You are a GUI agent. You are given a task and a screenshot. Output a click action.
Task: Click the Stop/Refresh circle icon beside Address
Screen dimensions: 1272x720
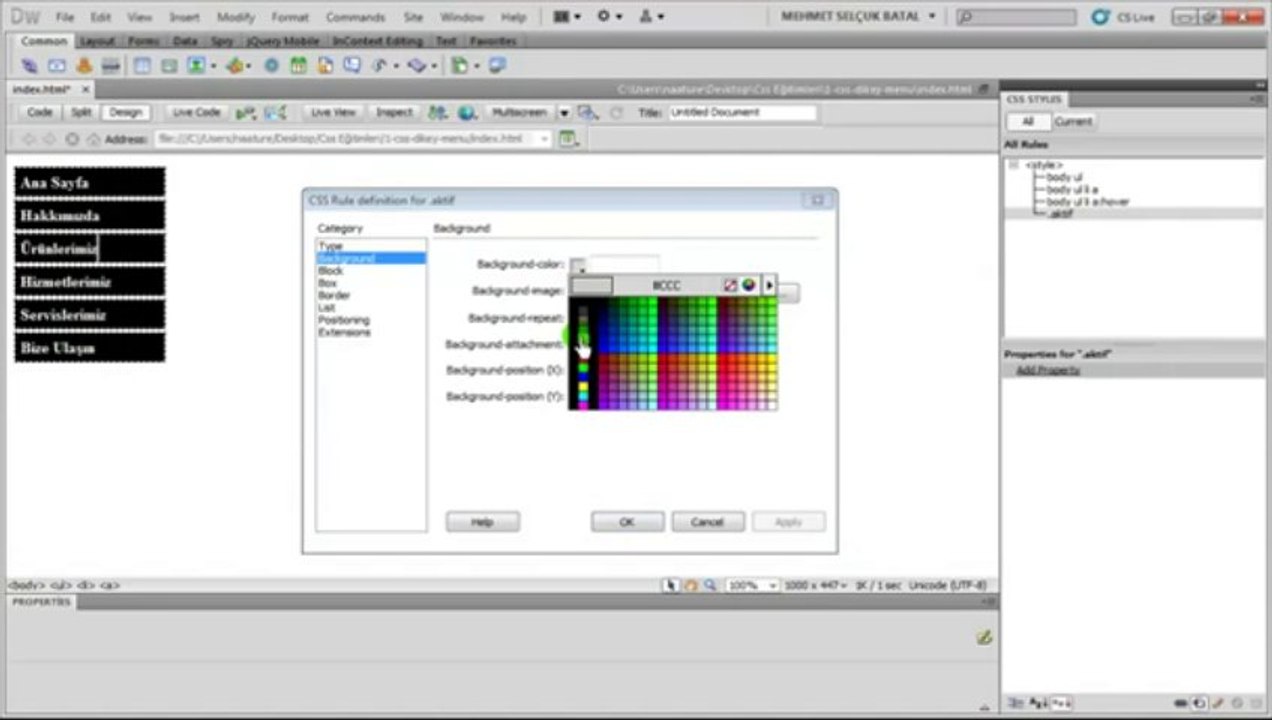coord(72,139)
